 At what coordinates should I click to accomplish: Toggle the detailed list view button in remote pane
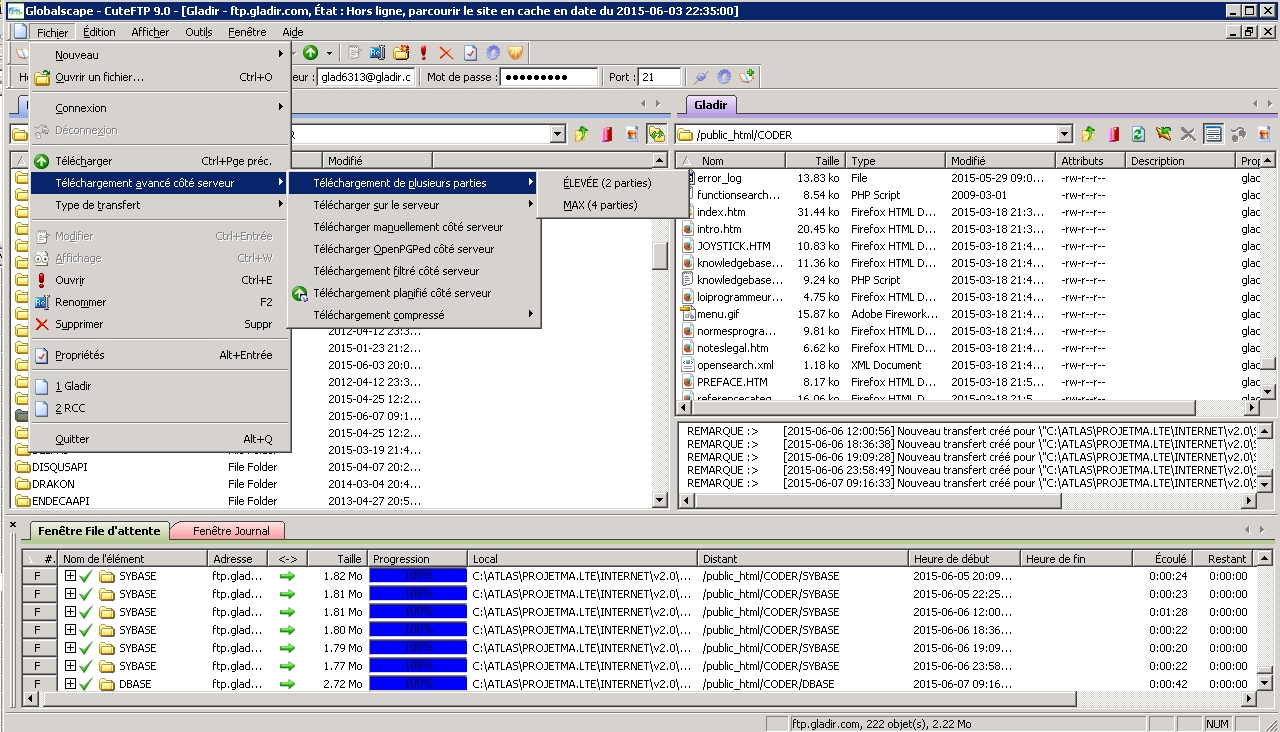point(1213,134)
